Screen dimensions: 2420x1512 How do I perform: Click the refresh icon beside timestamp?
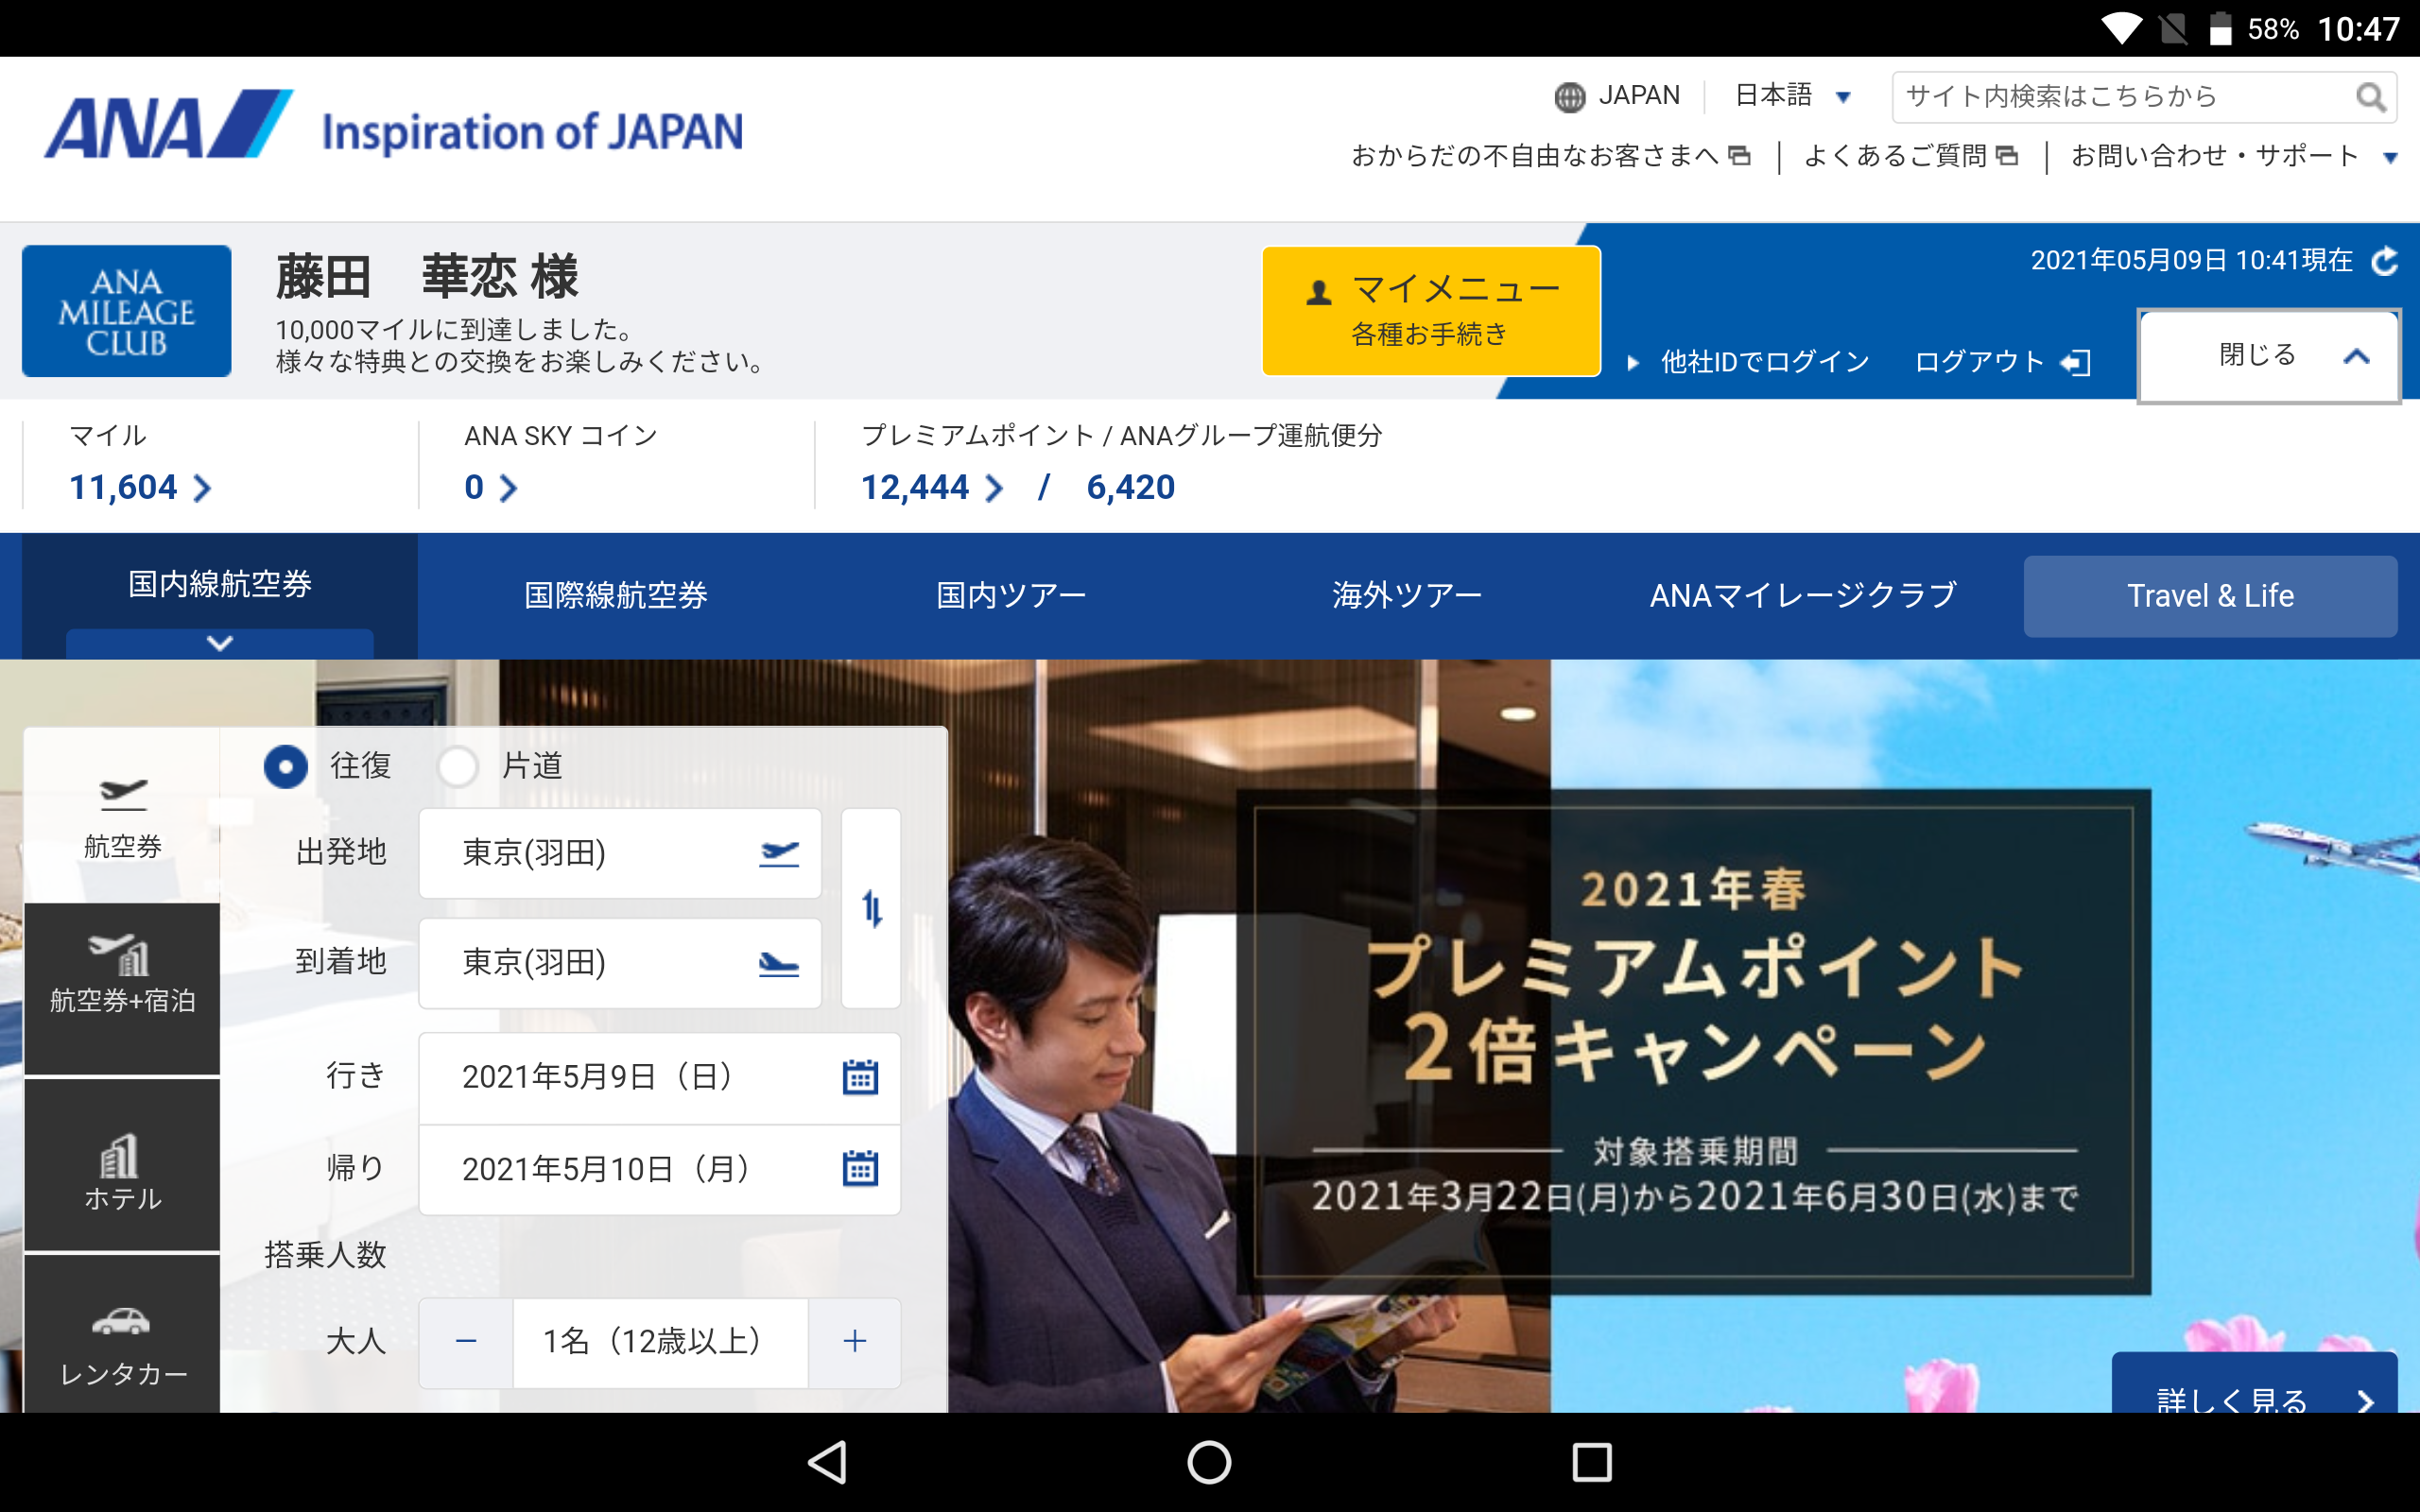2384,261
